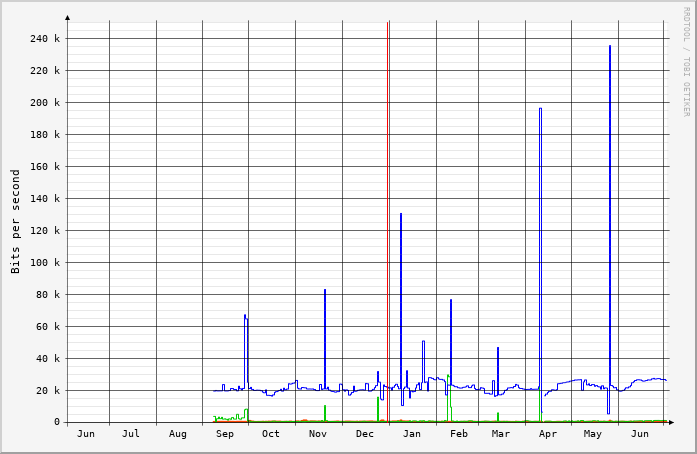Viewport: 697px width, 454px height.
Task: Click the '80 k' y-axis label
Action: coord(48,295)
